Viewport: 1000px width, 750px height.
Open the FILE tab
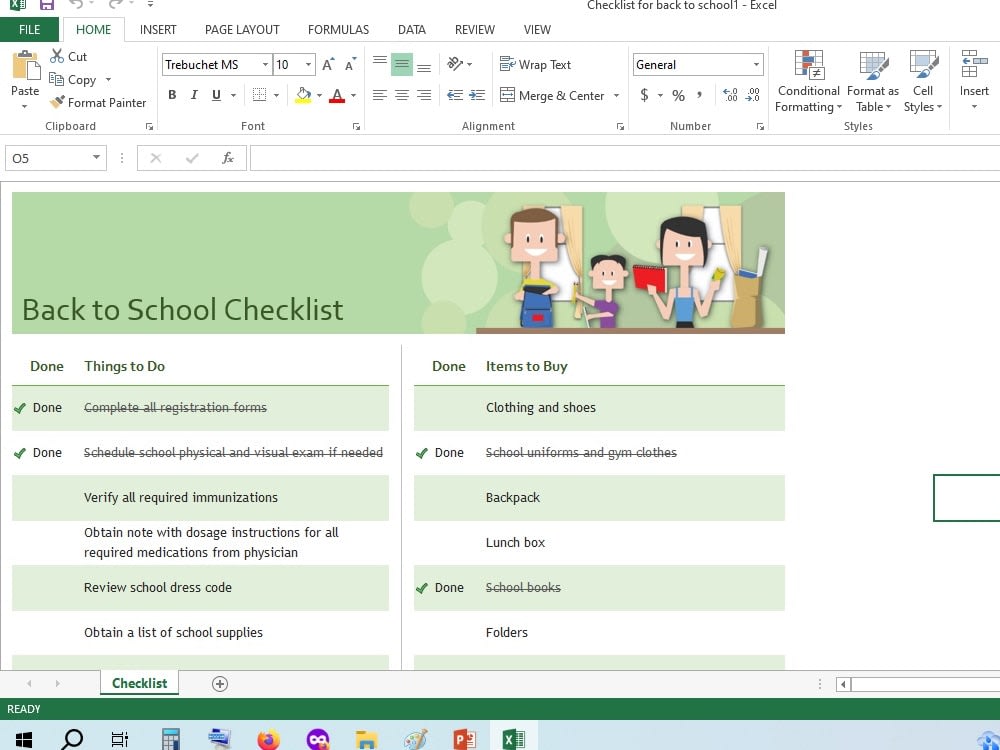(x=29, y=29)
